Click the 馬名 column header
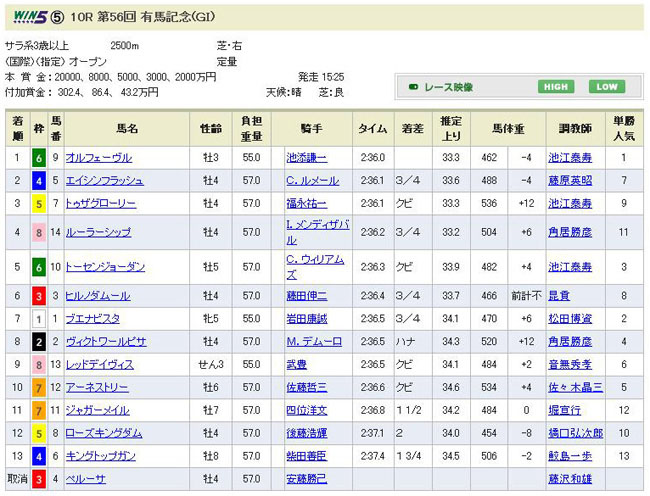This screenshot has width=650, height=496. 127,129
